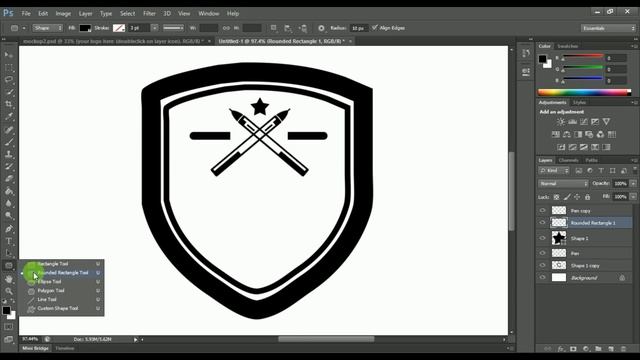Select the Lasso tool

(x=9, y=80)
